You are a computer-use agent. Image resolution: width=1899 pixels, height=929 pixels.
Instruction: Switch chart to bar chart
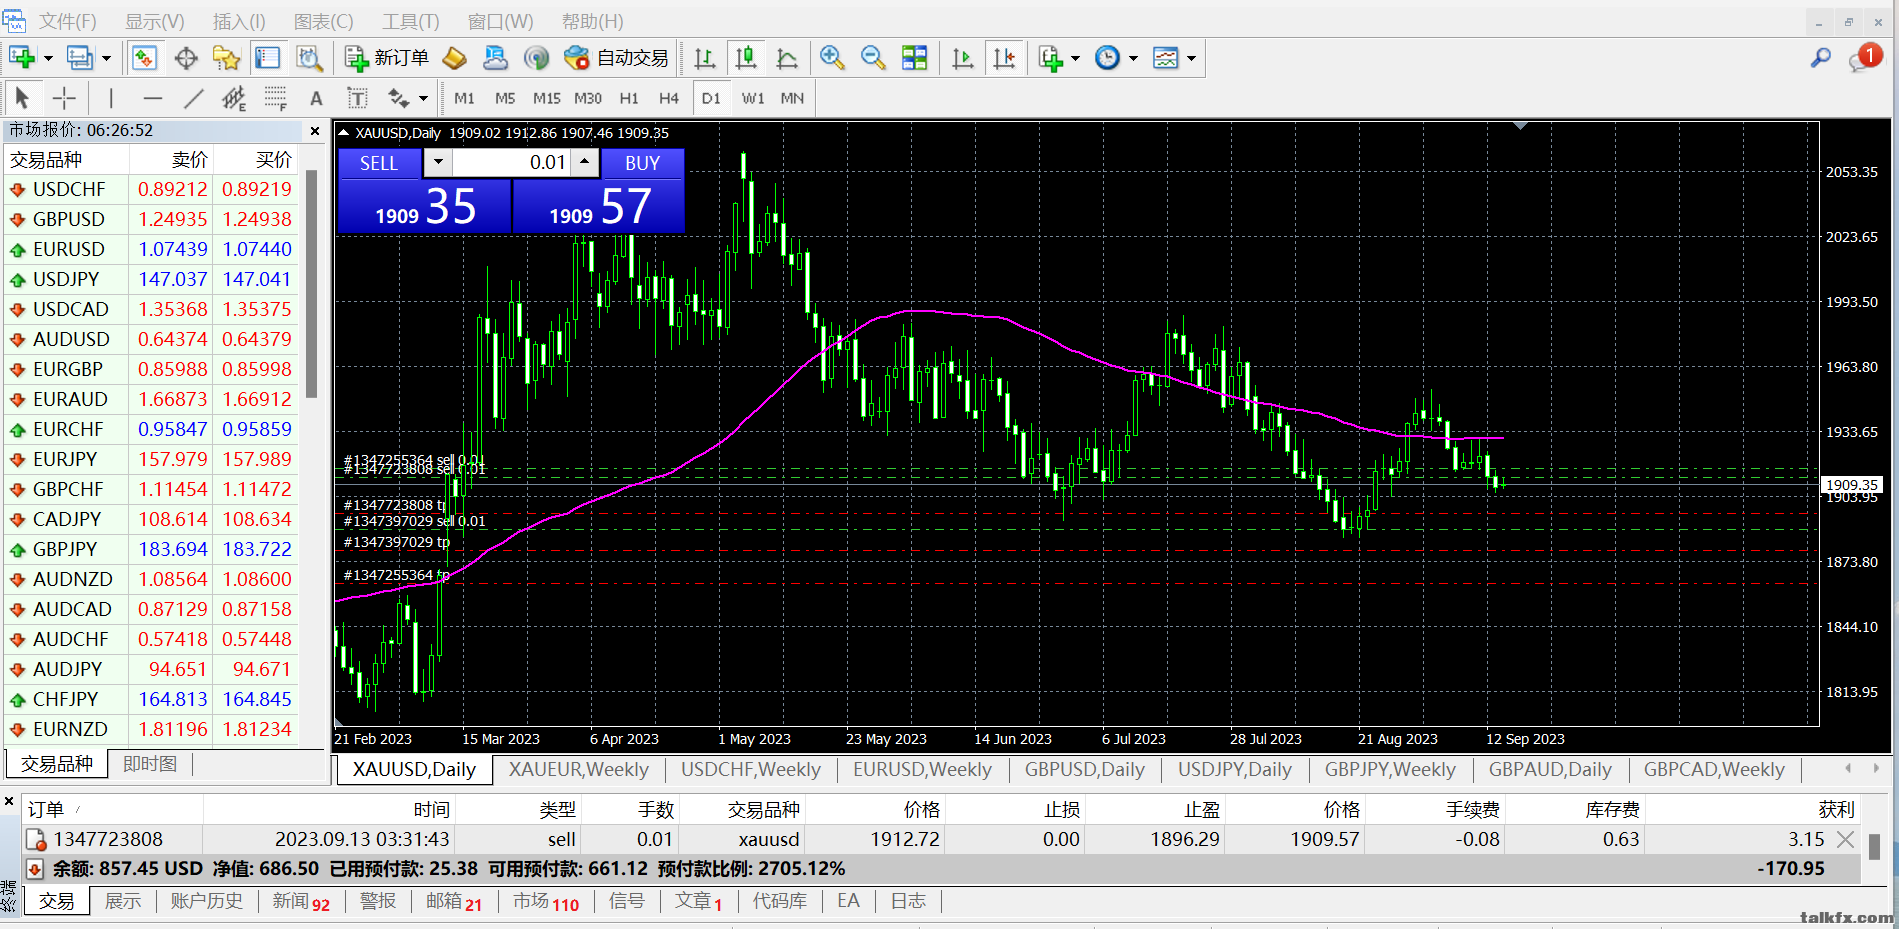705,58
